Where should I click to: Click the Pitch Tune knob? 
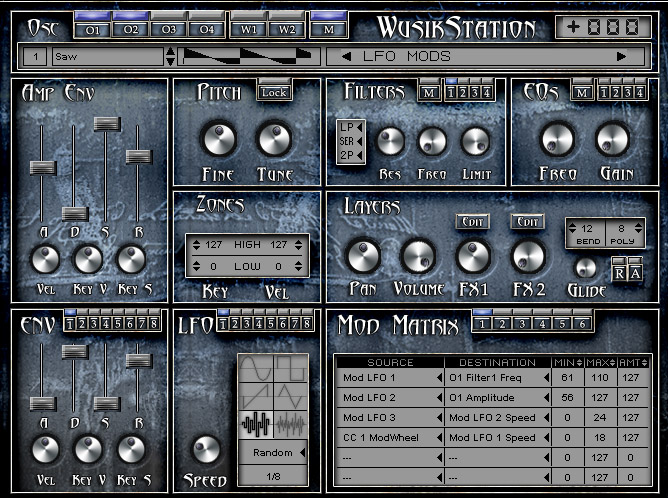point(274,139)
